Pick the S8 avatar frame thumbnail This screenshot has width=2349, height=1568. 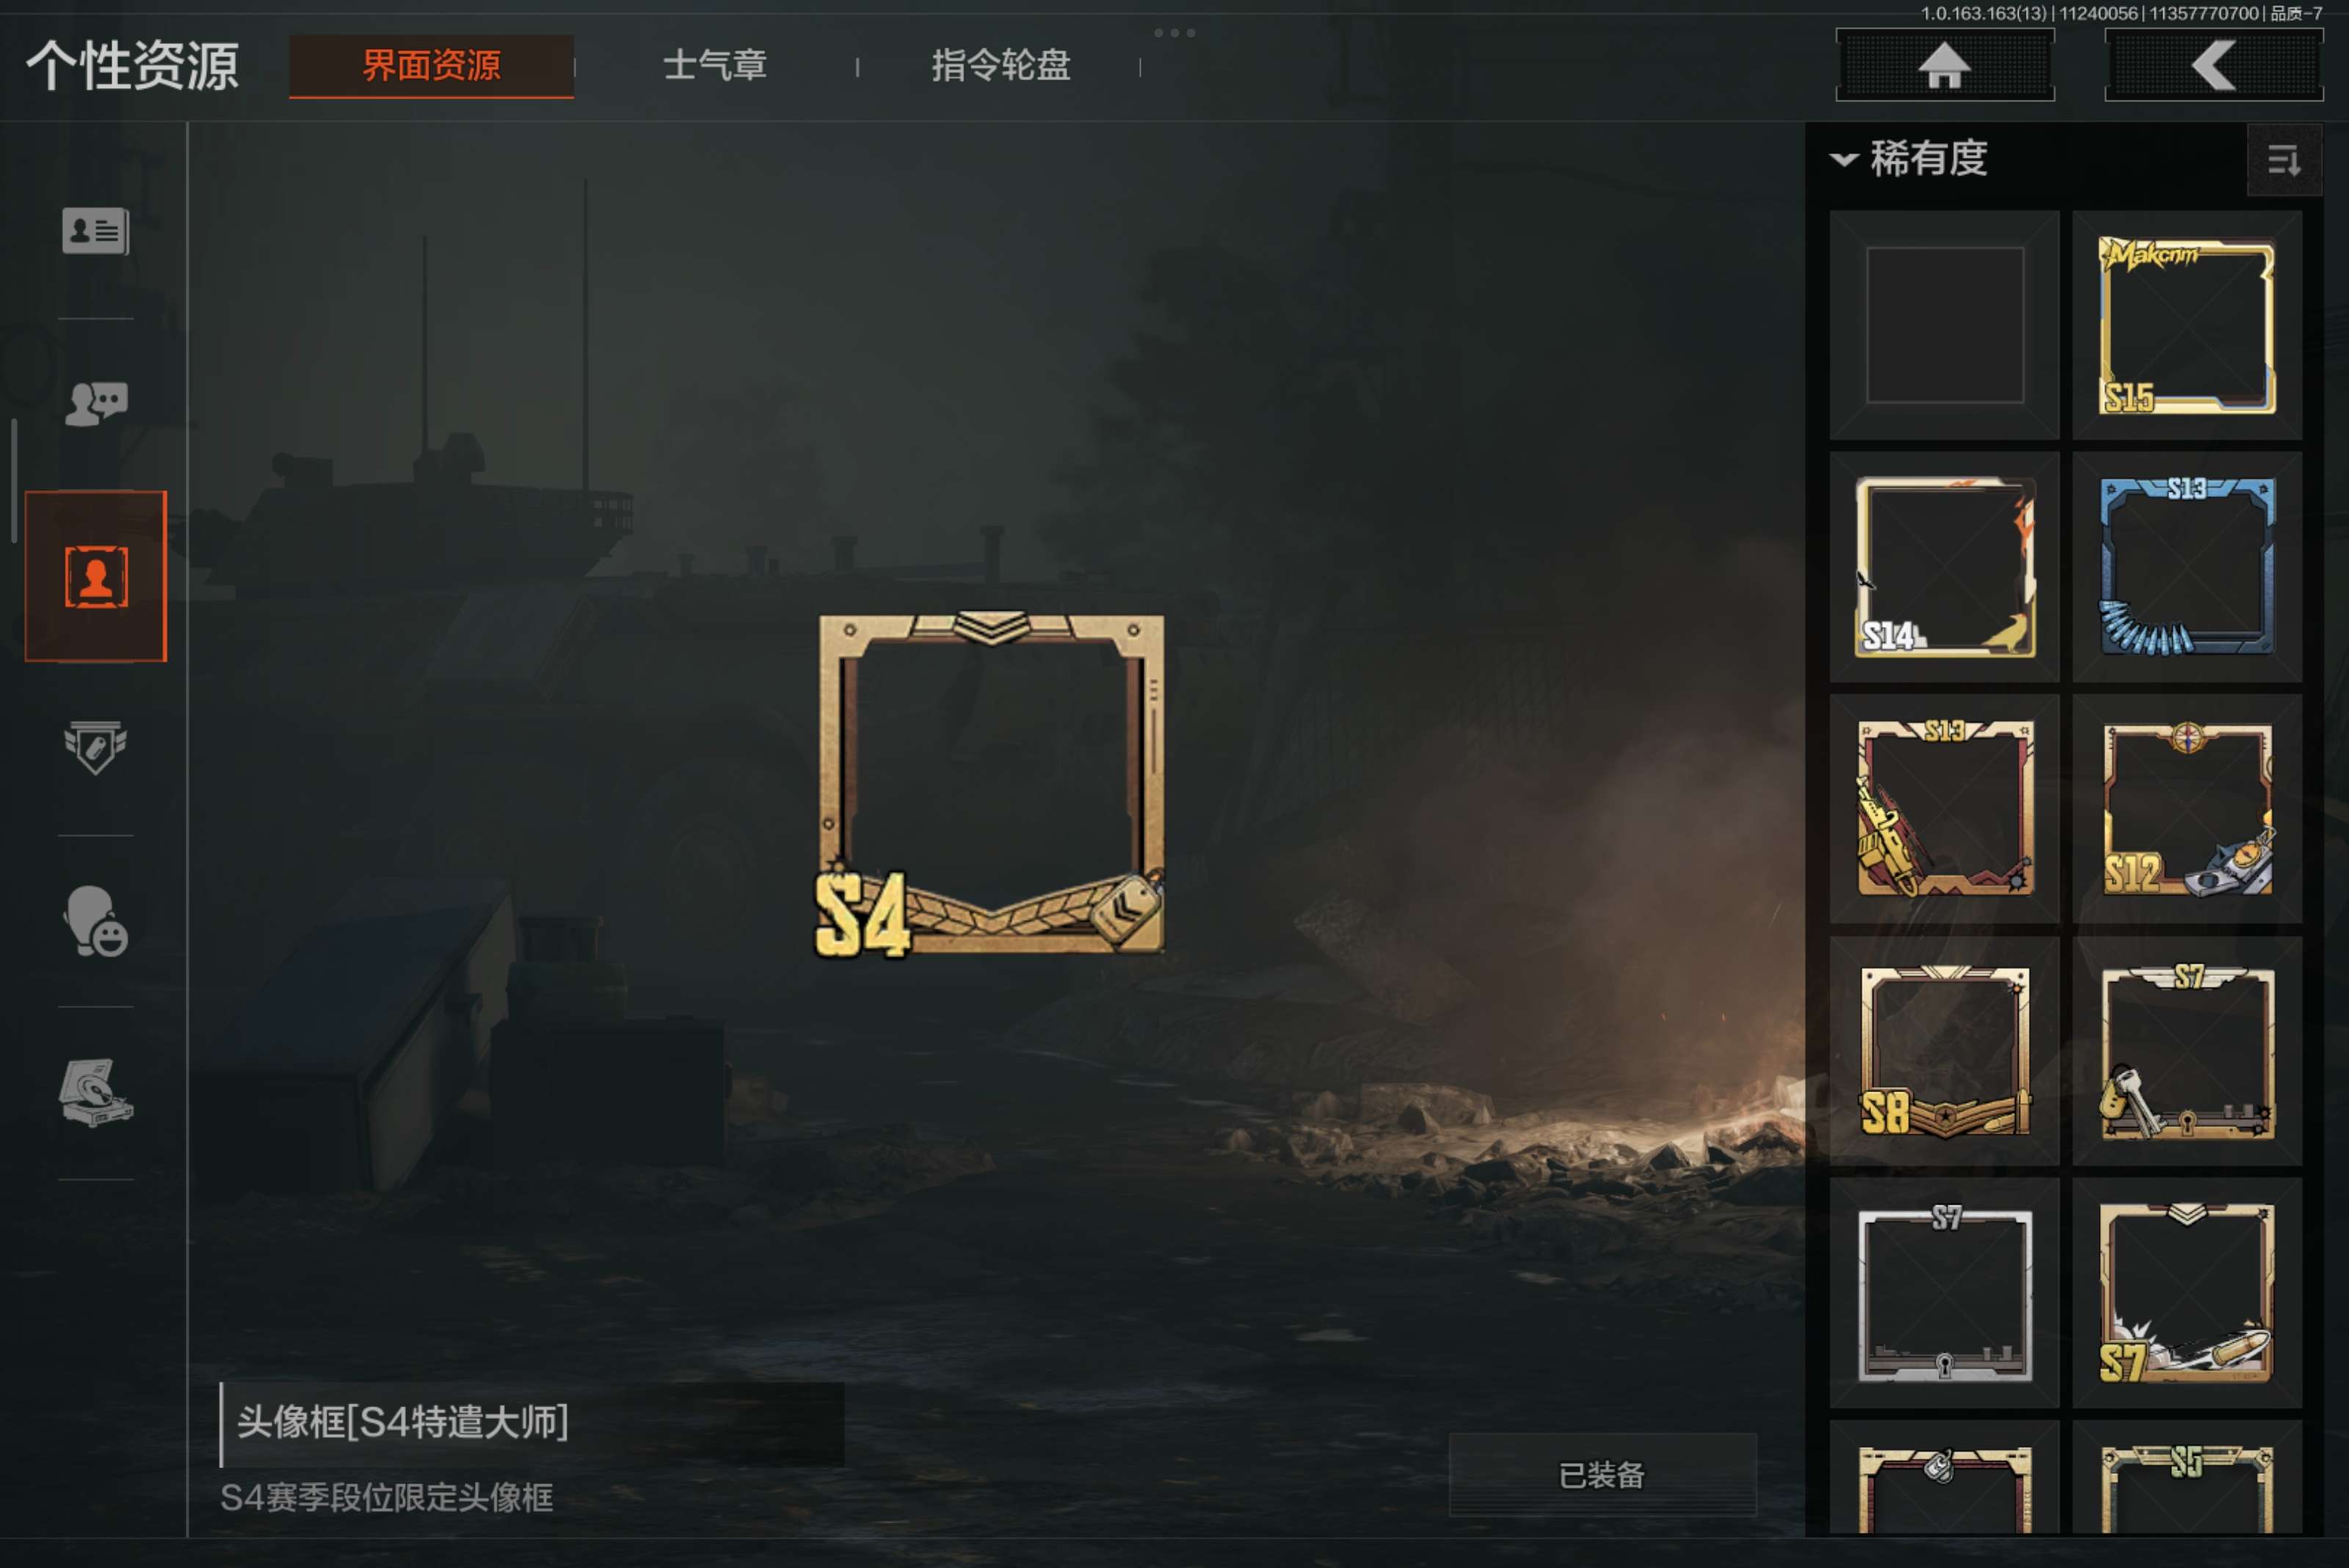click(x=1945, y=1051)
